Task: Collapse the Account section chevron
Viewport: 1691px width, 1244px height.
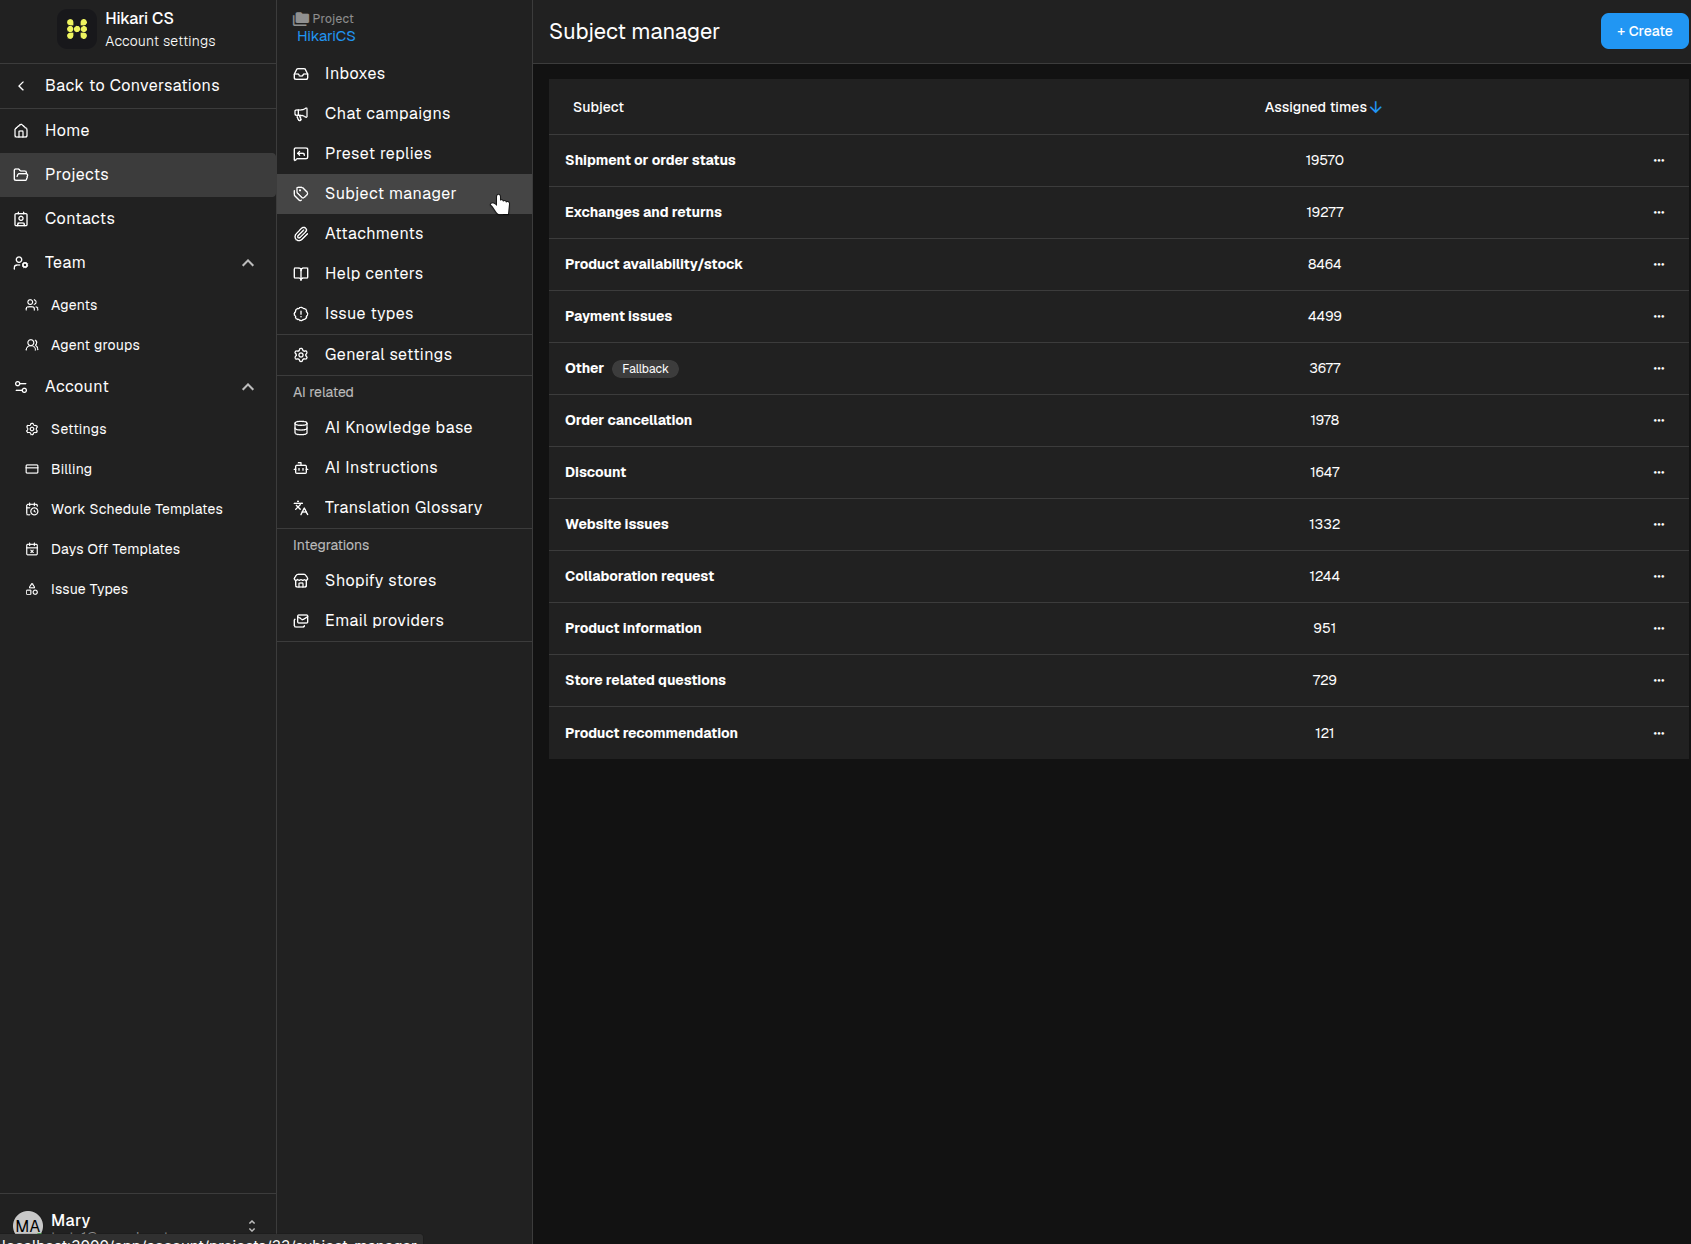Action: [248, 387]
